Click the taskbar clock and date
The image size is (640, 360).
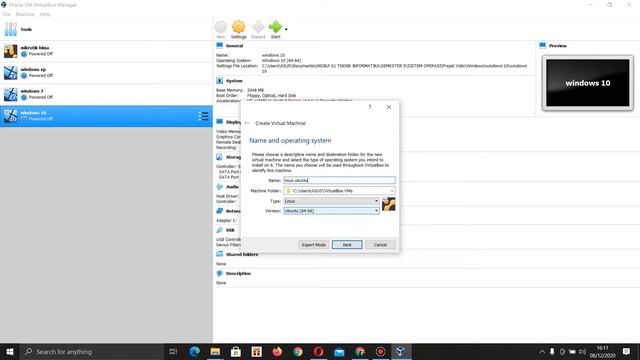click(602, 351)
